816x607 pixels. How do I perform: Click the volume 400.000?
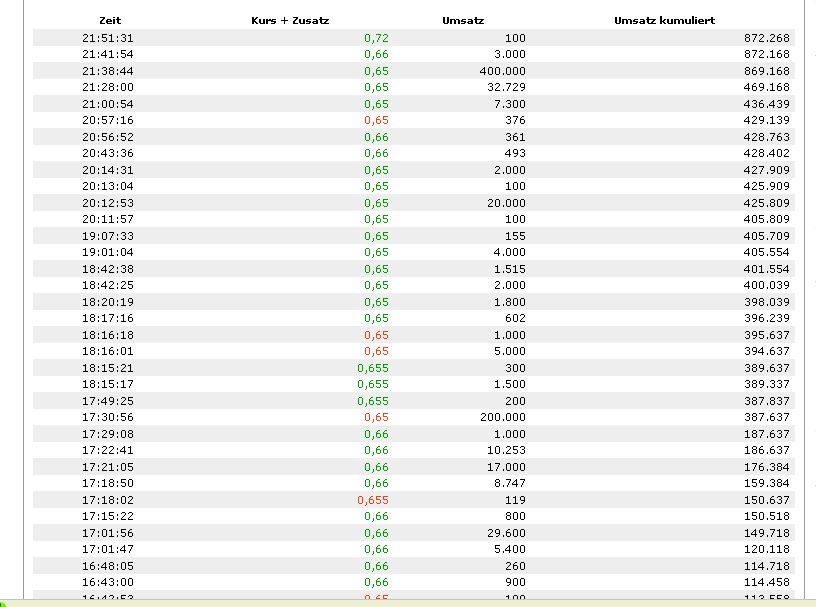(x=503, y=71)
